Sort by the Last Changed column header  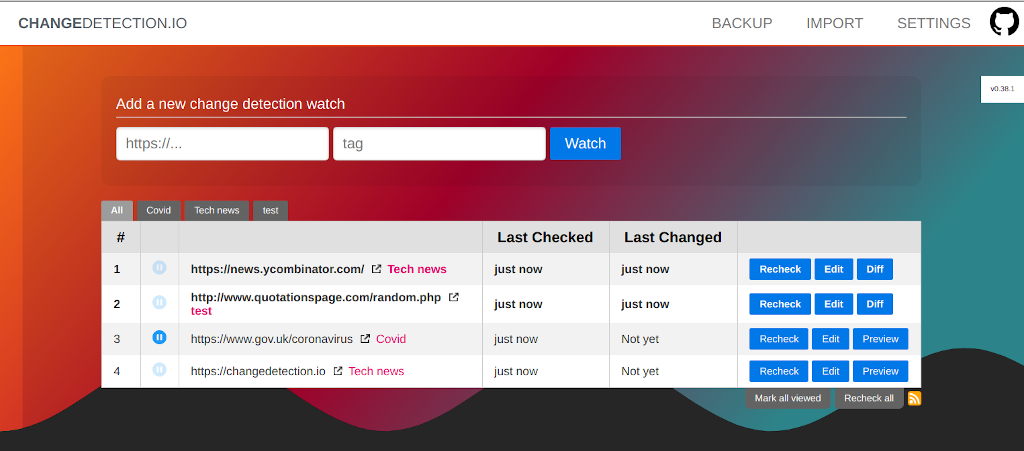coord(672,237)
